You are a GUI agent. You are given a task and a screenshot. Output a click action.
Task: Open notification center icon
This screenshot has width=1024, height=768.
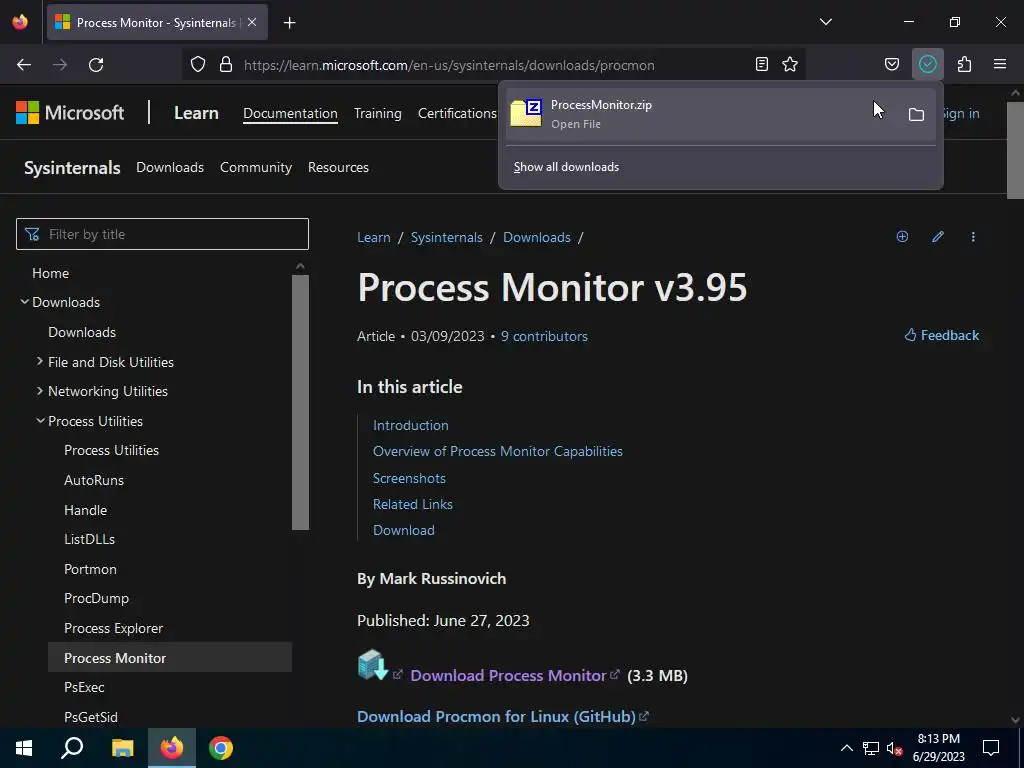(x=991, y=748)
